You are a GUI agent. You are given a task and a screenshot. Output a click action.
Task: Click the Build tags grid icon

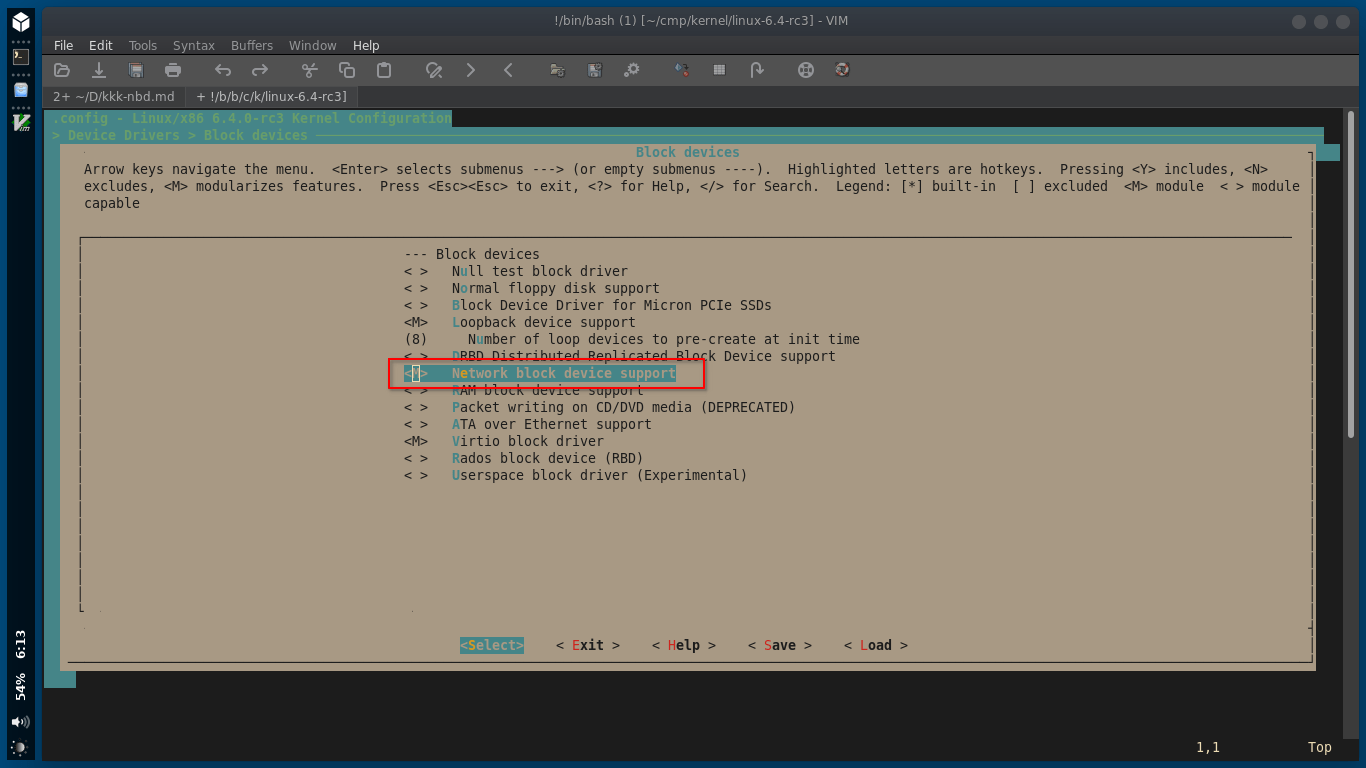click(x=719, y=70)
